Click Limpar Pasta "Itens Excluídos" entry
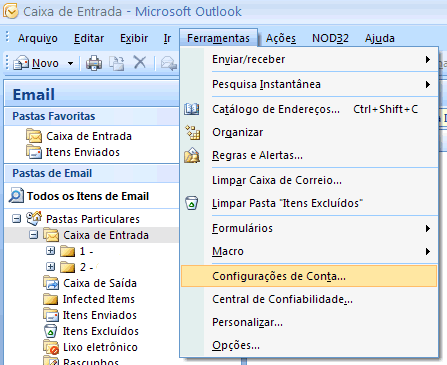447x365 pixels. pyautogui.click(x=309, y=203)
